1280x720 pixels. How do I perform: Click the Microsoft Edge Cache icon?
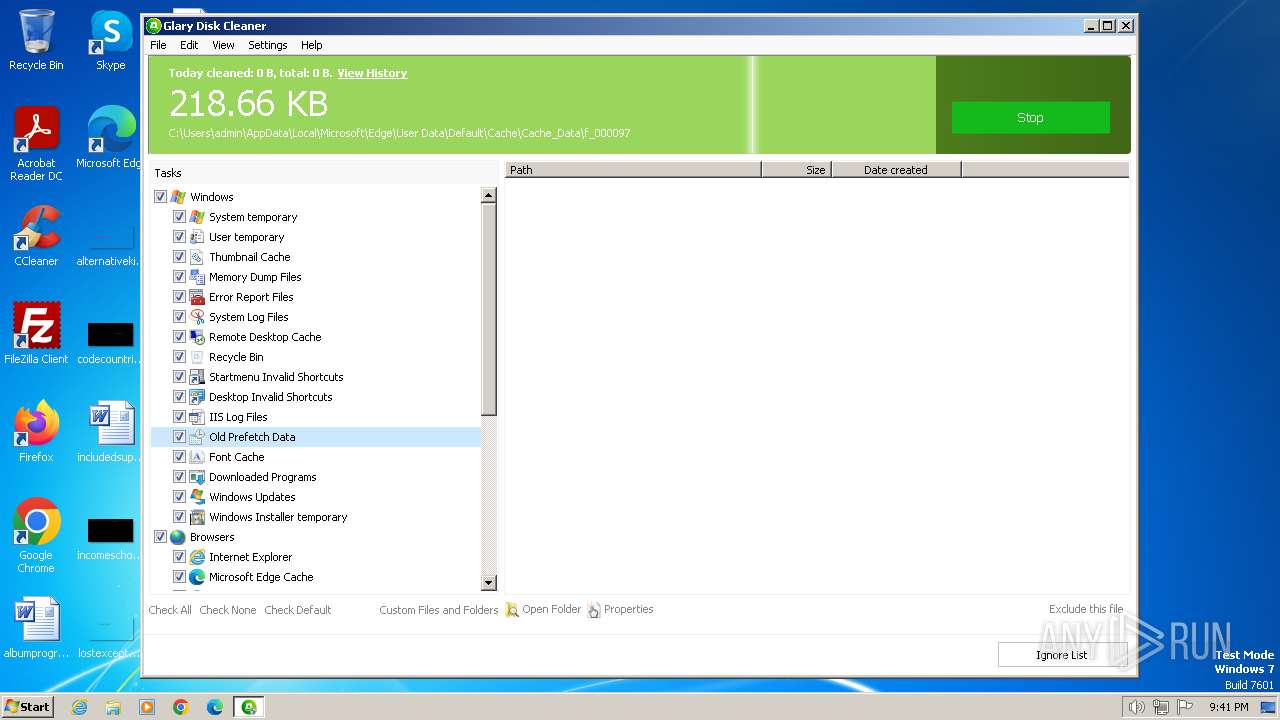click(197, 577)
